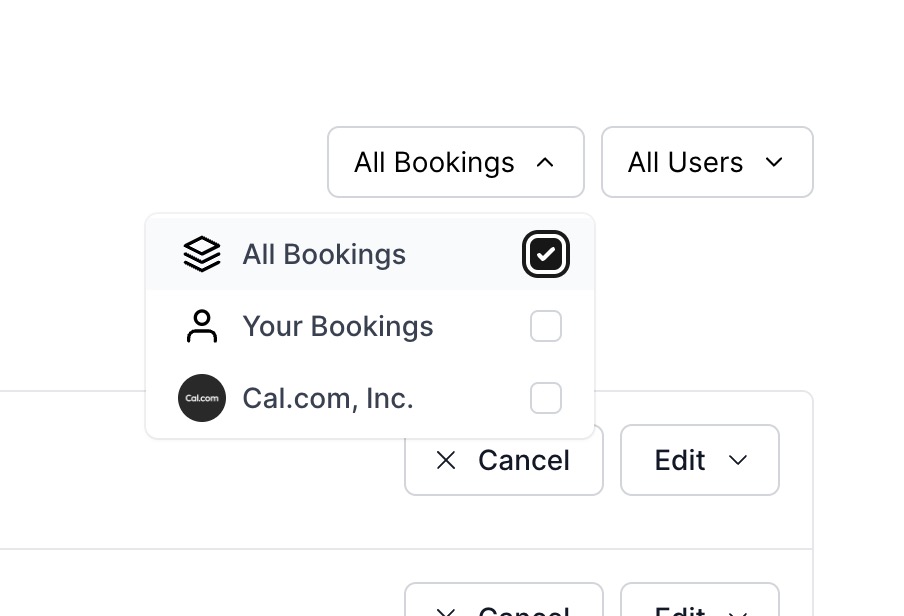This screenshot has width=904, height=616.
Task: Select All Bookings from the filter menu
Action: (x=324, y=254)
